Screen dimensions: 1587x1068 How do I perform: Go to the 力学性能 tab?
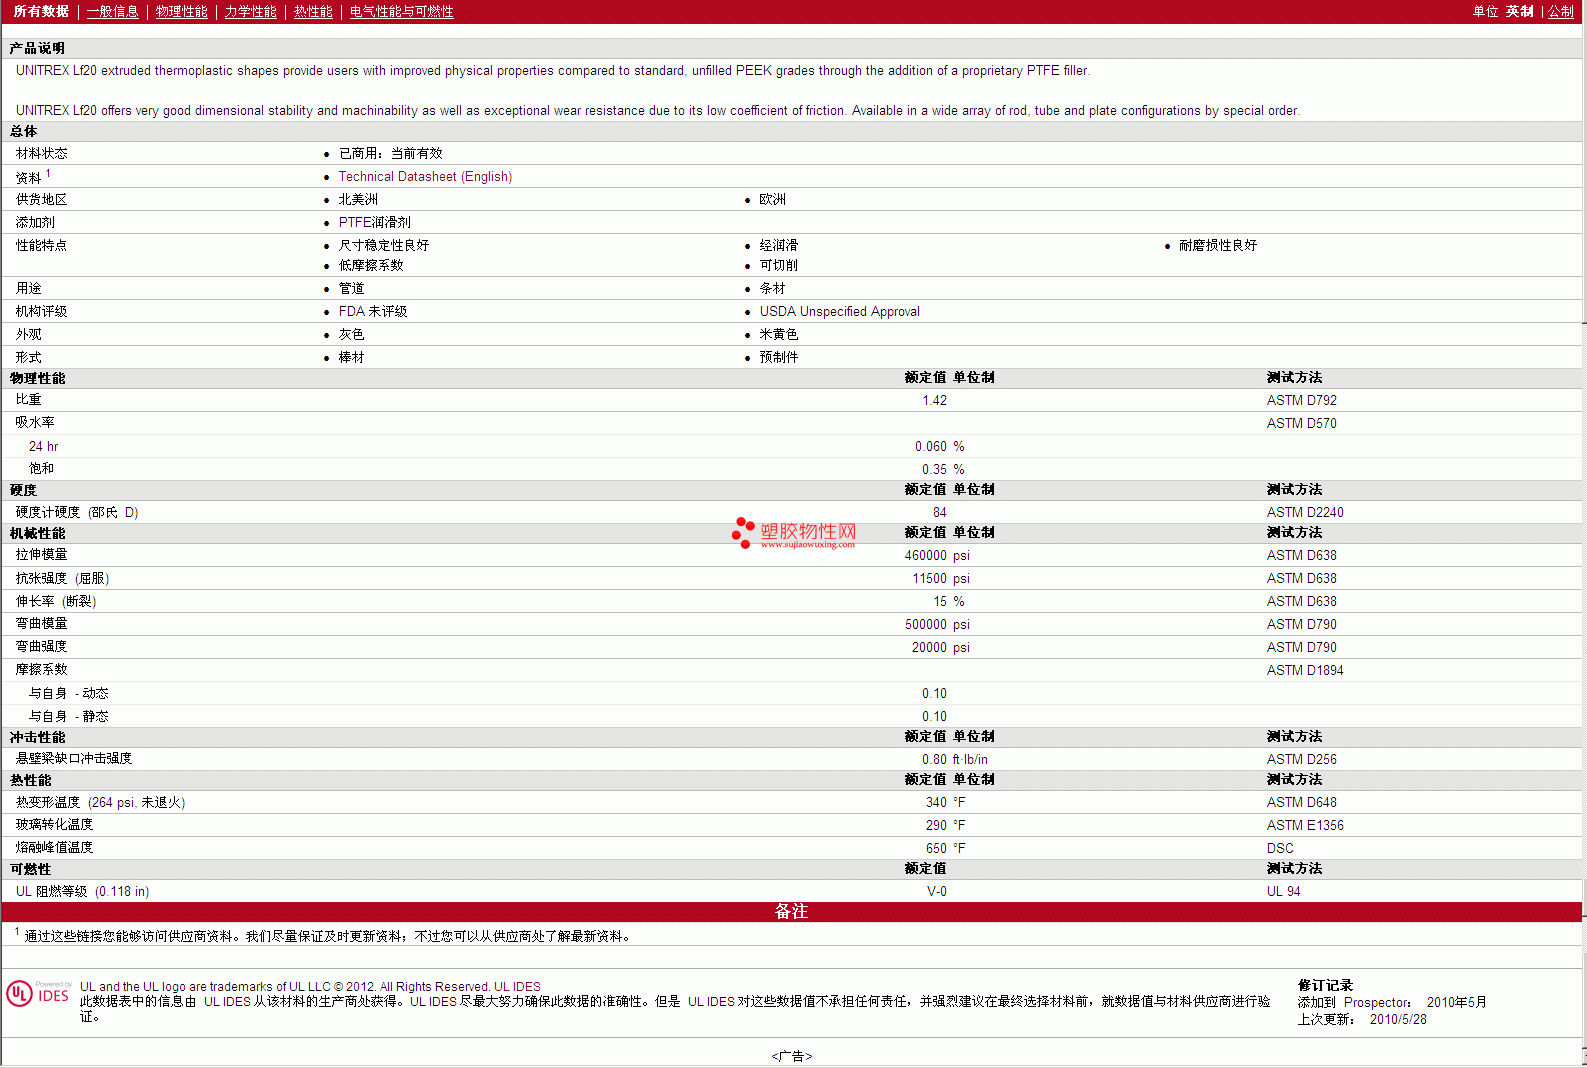250,11
